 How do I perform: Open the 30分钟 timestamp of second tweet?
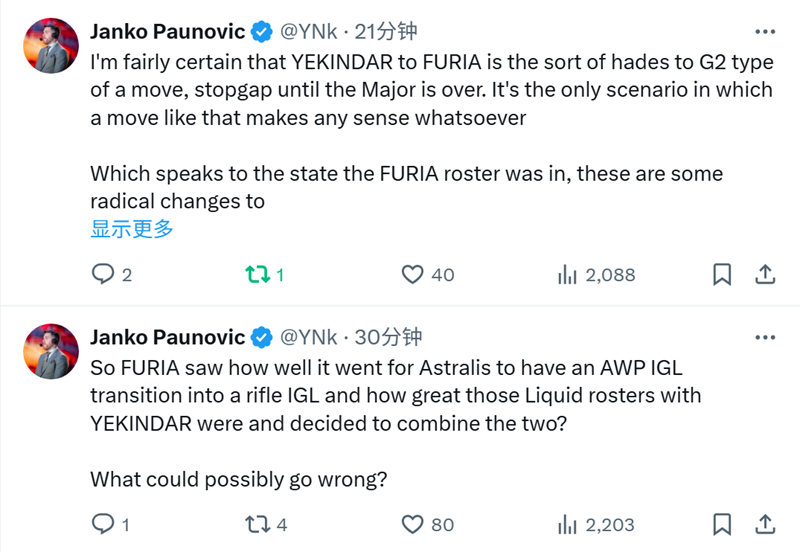[x=389, y=337]
